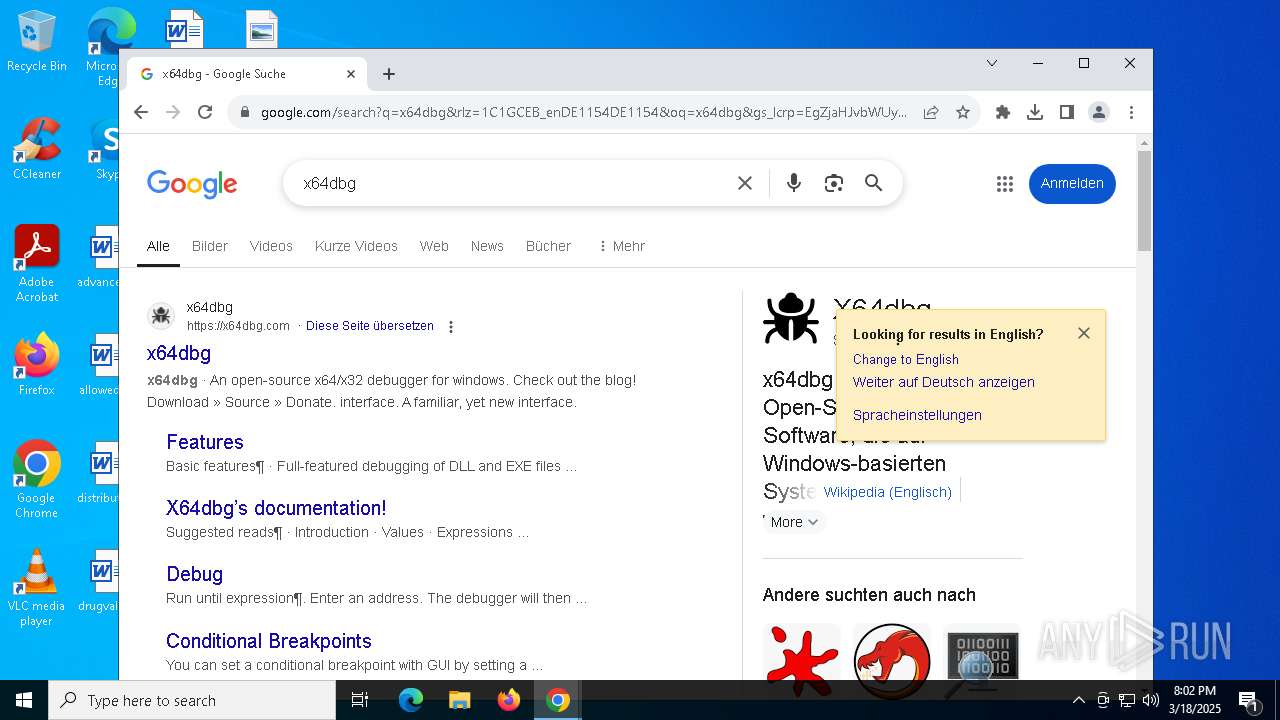Launch Microsoft Edge from the taskbar
The height and width of the screenshot is (720, 1280).
pos(411,700)
